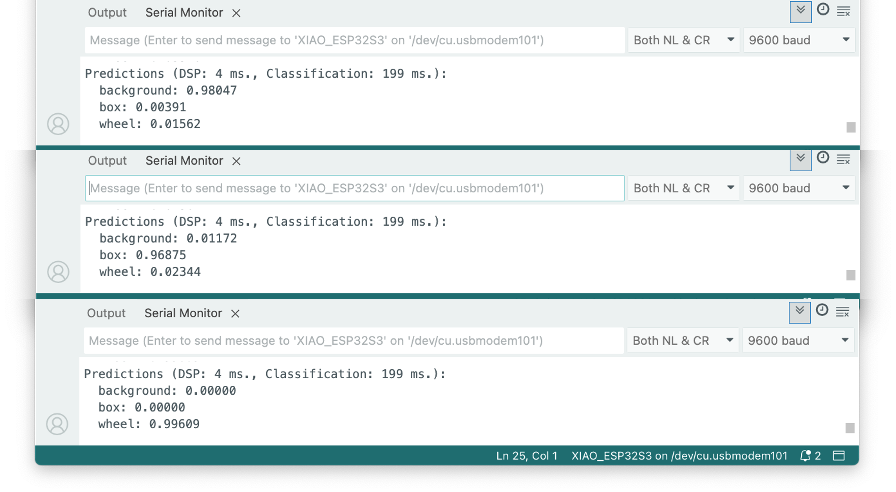Click XIAO_ESP32S3 board port in status bar
Viewport: 896px width, 492px height.
click(x=679, y=456)
